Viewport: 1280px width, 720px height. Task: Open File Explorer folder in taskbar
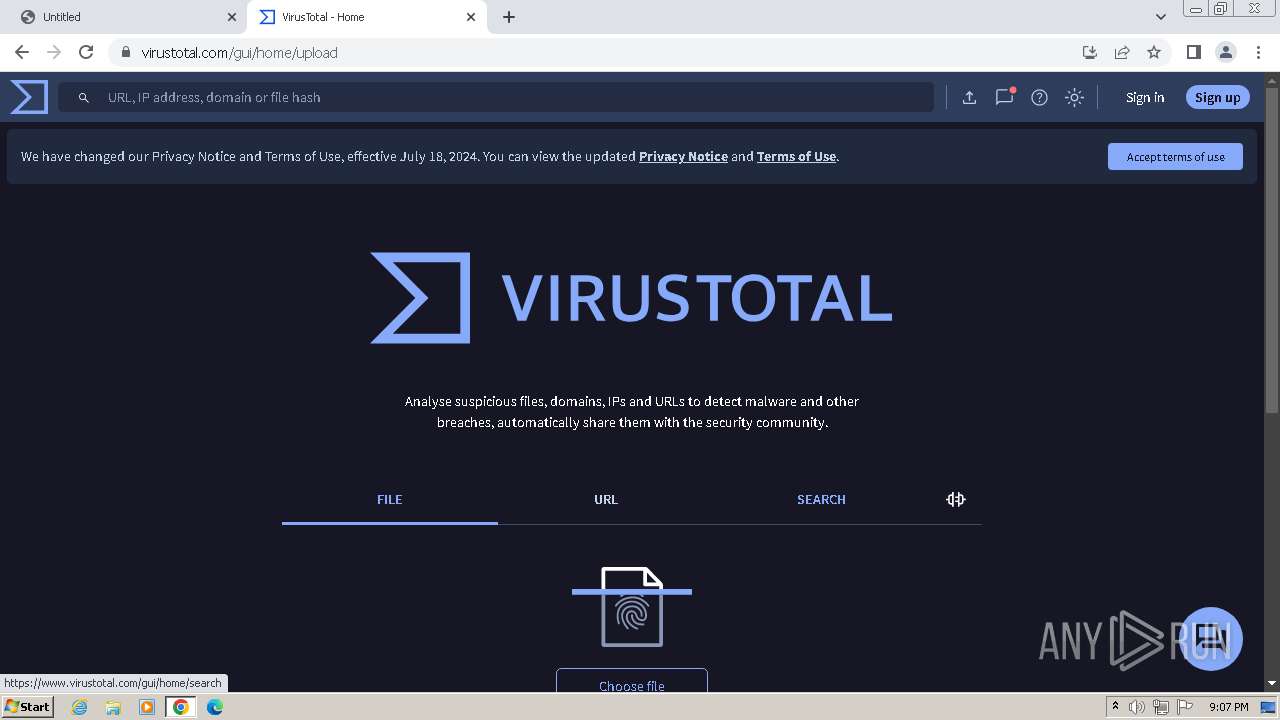pyautogui.click(x=113, y=707)
